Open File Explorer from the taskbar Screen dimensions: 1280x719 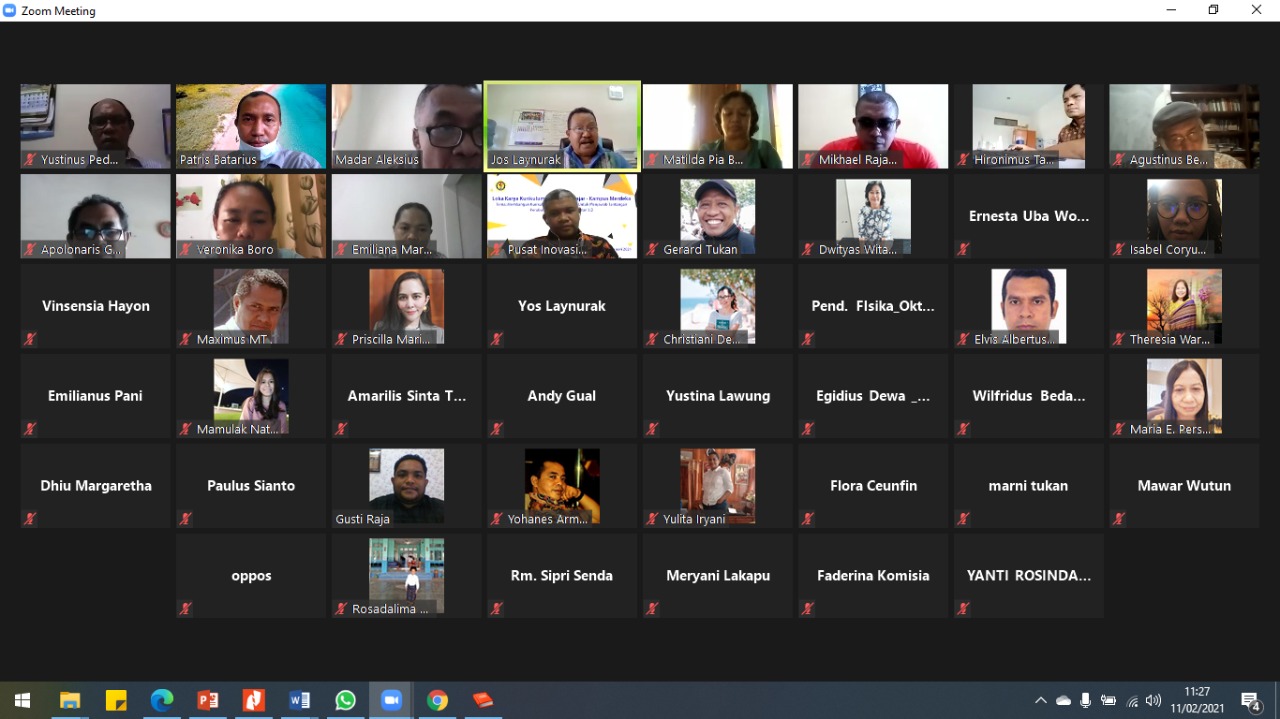(x=69, y=700)
